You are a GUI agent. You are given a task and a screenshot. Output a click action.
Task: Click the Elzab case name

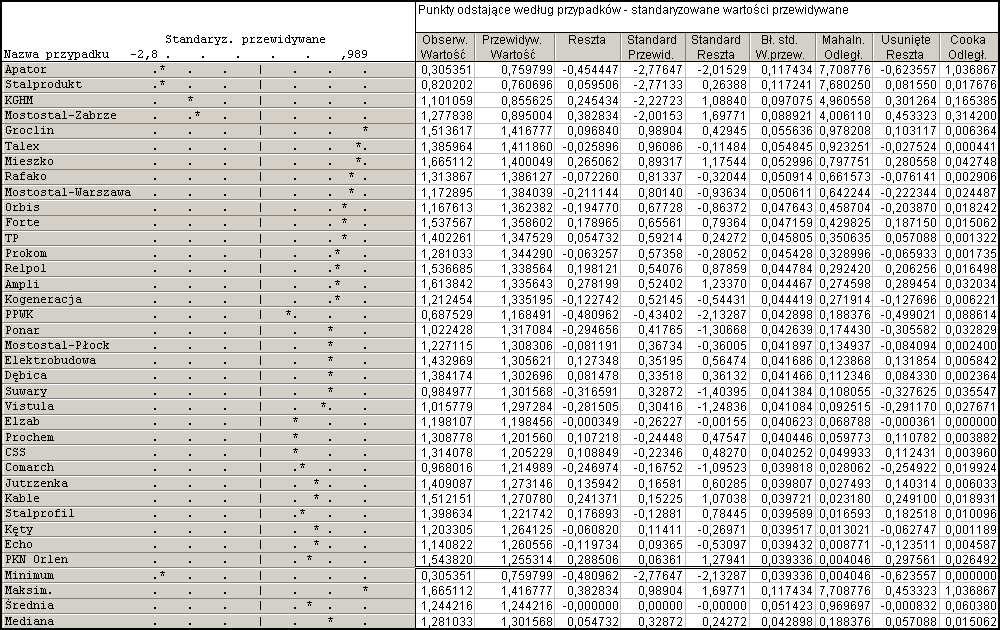(x=22, y=422)
